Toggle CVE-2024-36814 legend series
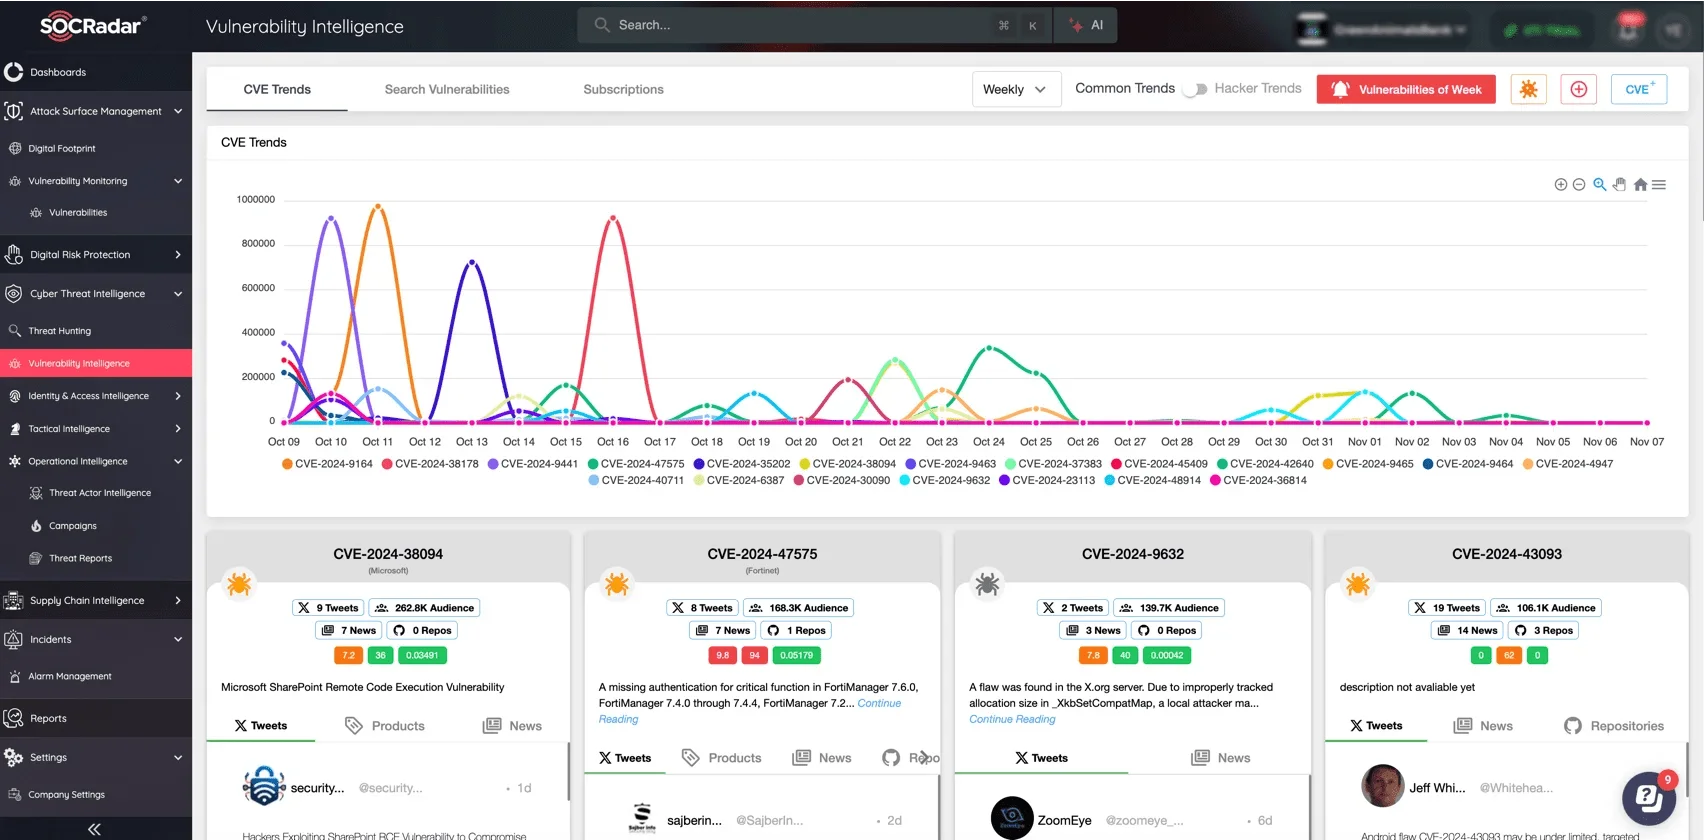Screen dimensions: 1704x840 [1259, 480]
